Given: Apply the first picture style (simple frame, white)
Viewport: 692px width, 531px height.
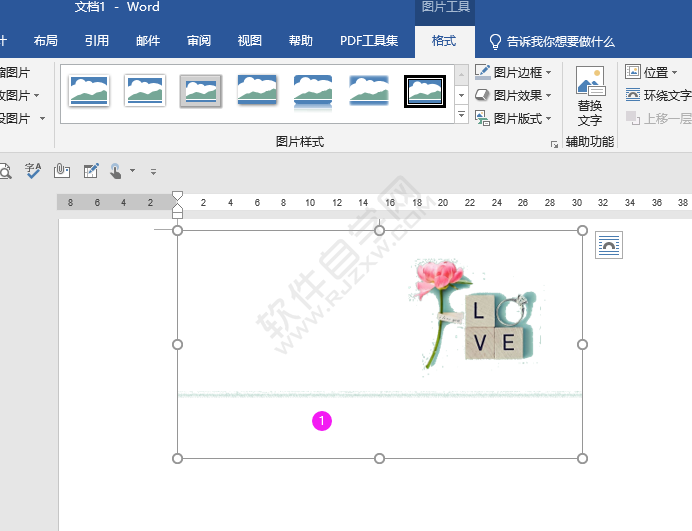Looking at the screenshot, I should (x=89, y=90).
